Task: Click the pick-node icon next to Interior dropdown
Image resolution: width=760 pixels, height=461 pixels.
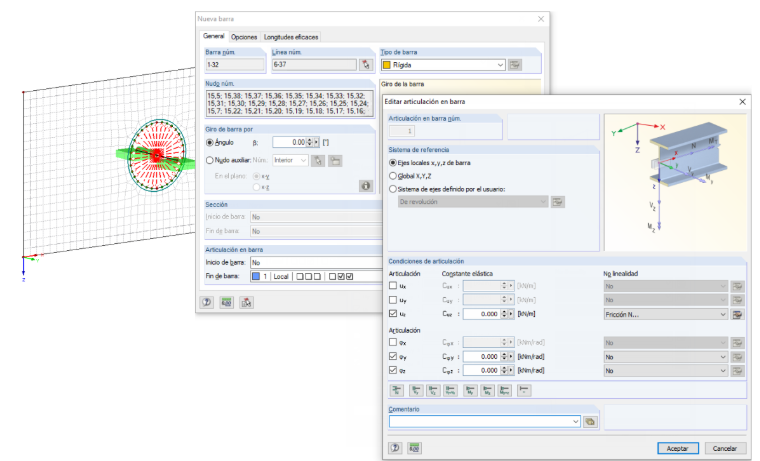Action: pos(318,160)
